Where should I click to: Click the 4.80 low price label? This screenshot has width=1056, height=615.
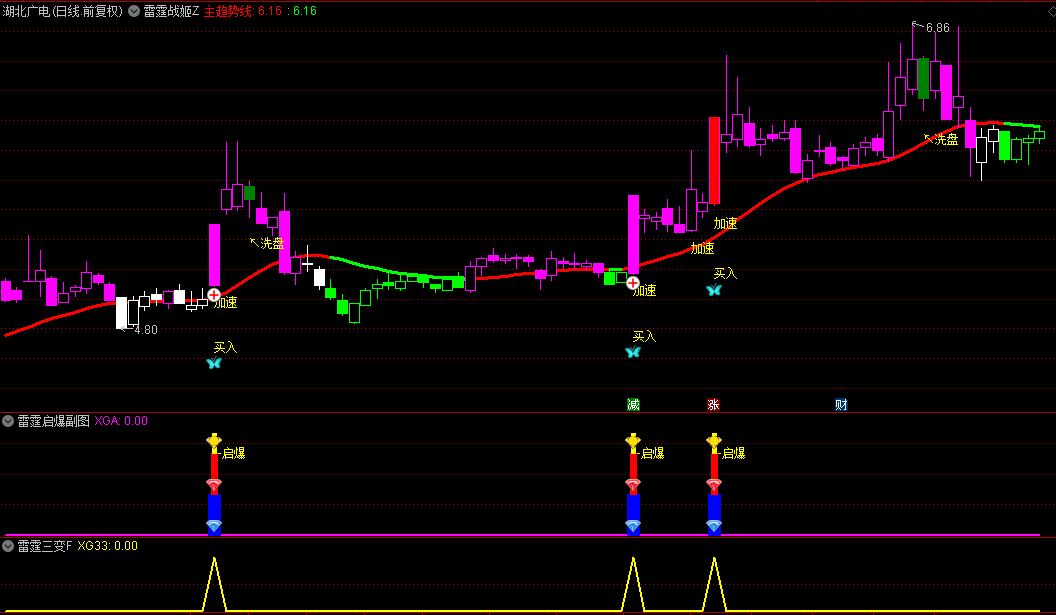pyautogui.click(x=145, y=329)
